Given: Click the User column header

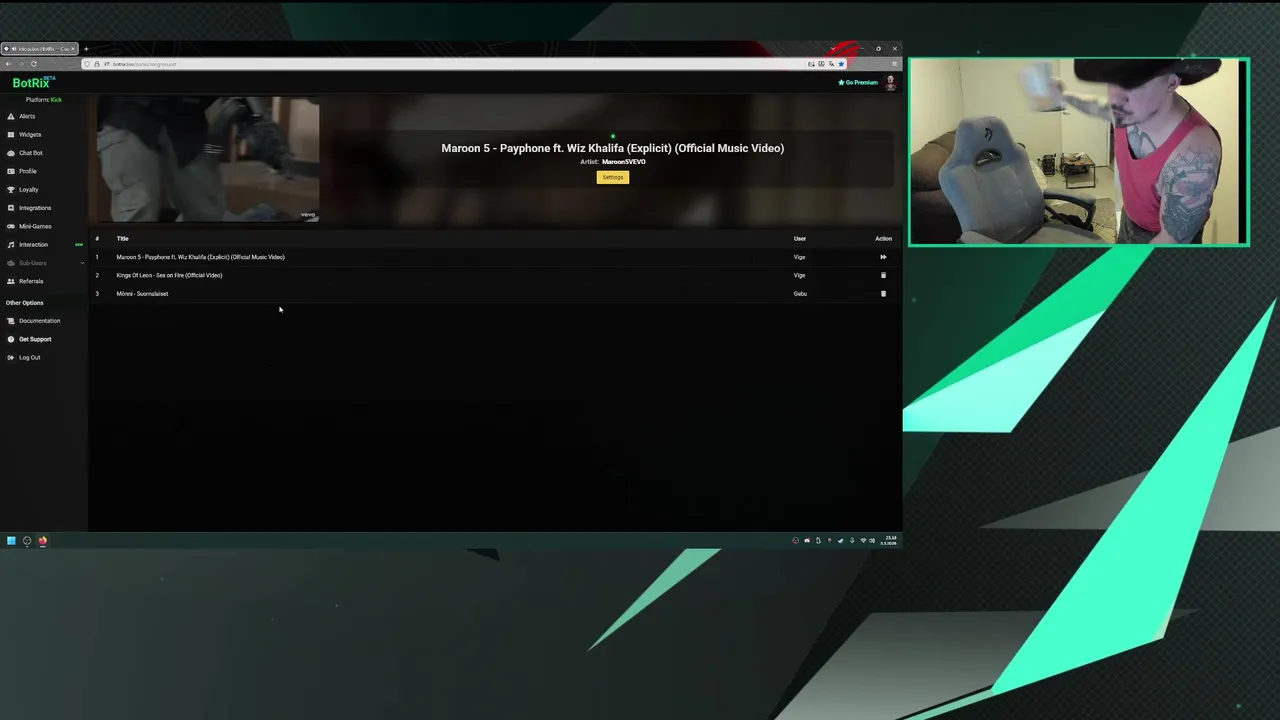Looking at the screenshot, I should tap(799, 239).
